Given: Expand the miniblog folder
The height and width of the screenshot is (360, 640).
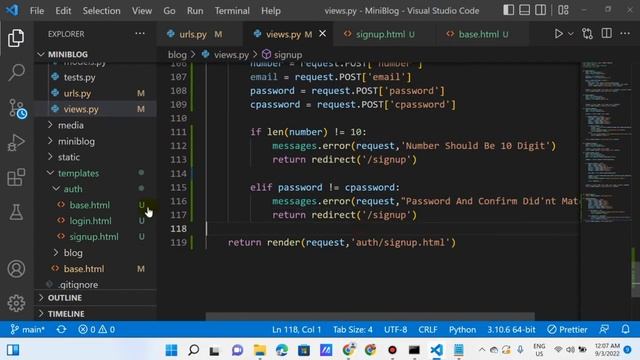Looking at the screenshot, I should (x=96, y=141).
